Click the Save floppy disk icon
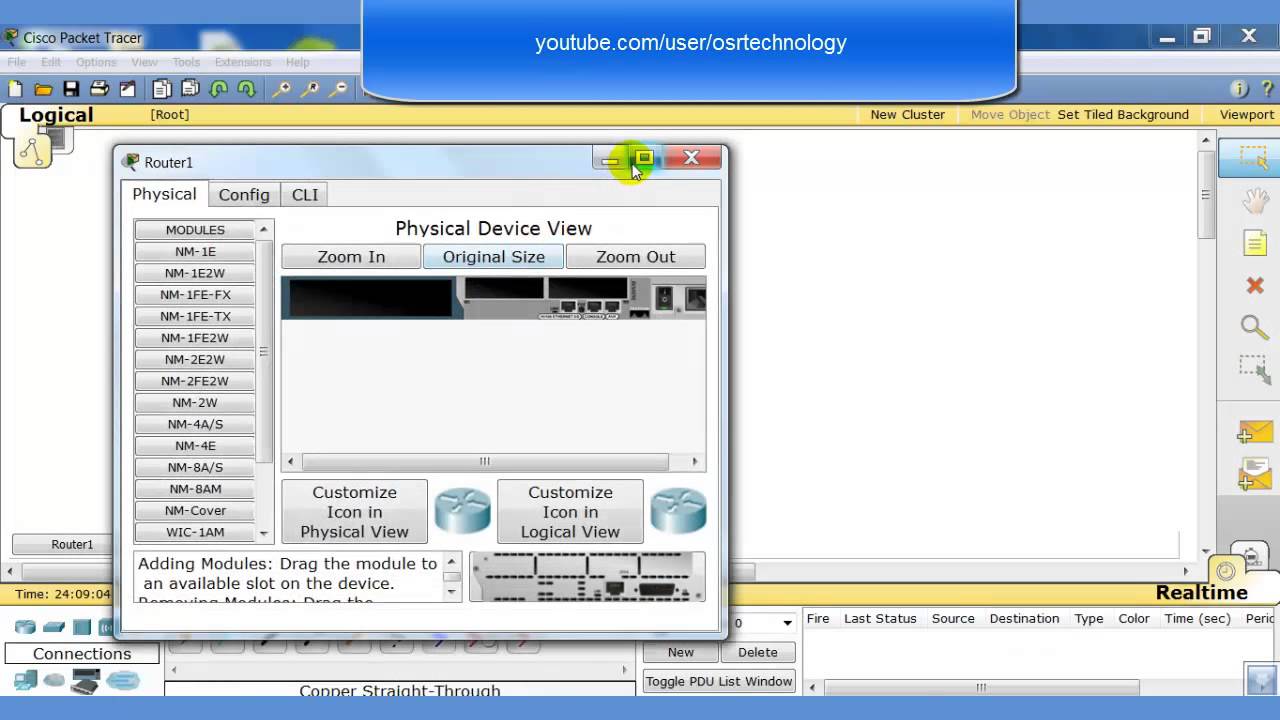Viewport: 1280px width, 720px height. click(71, 89)
